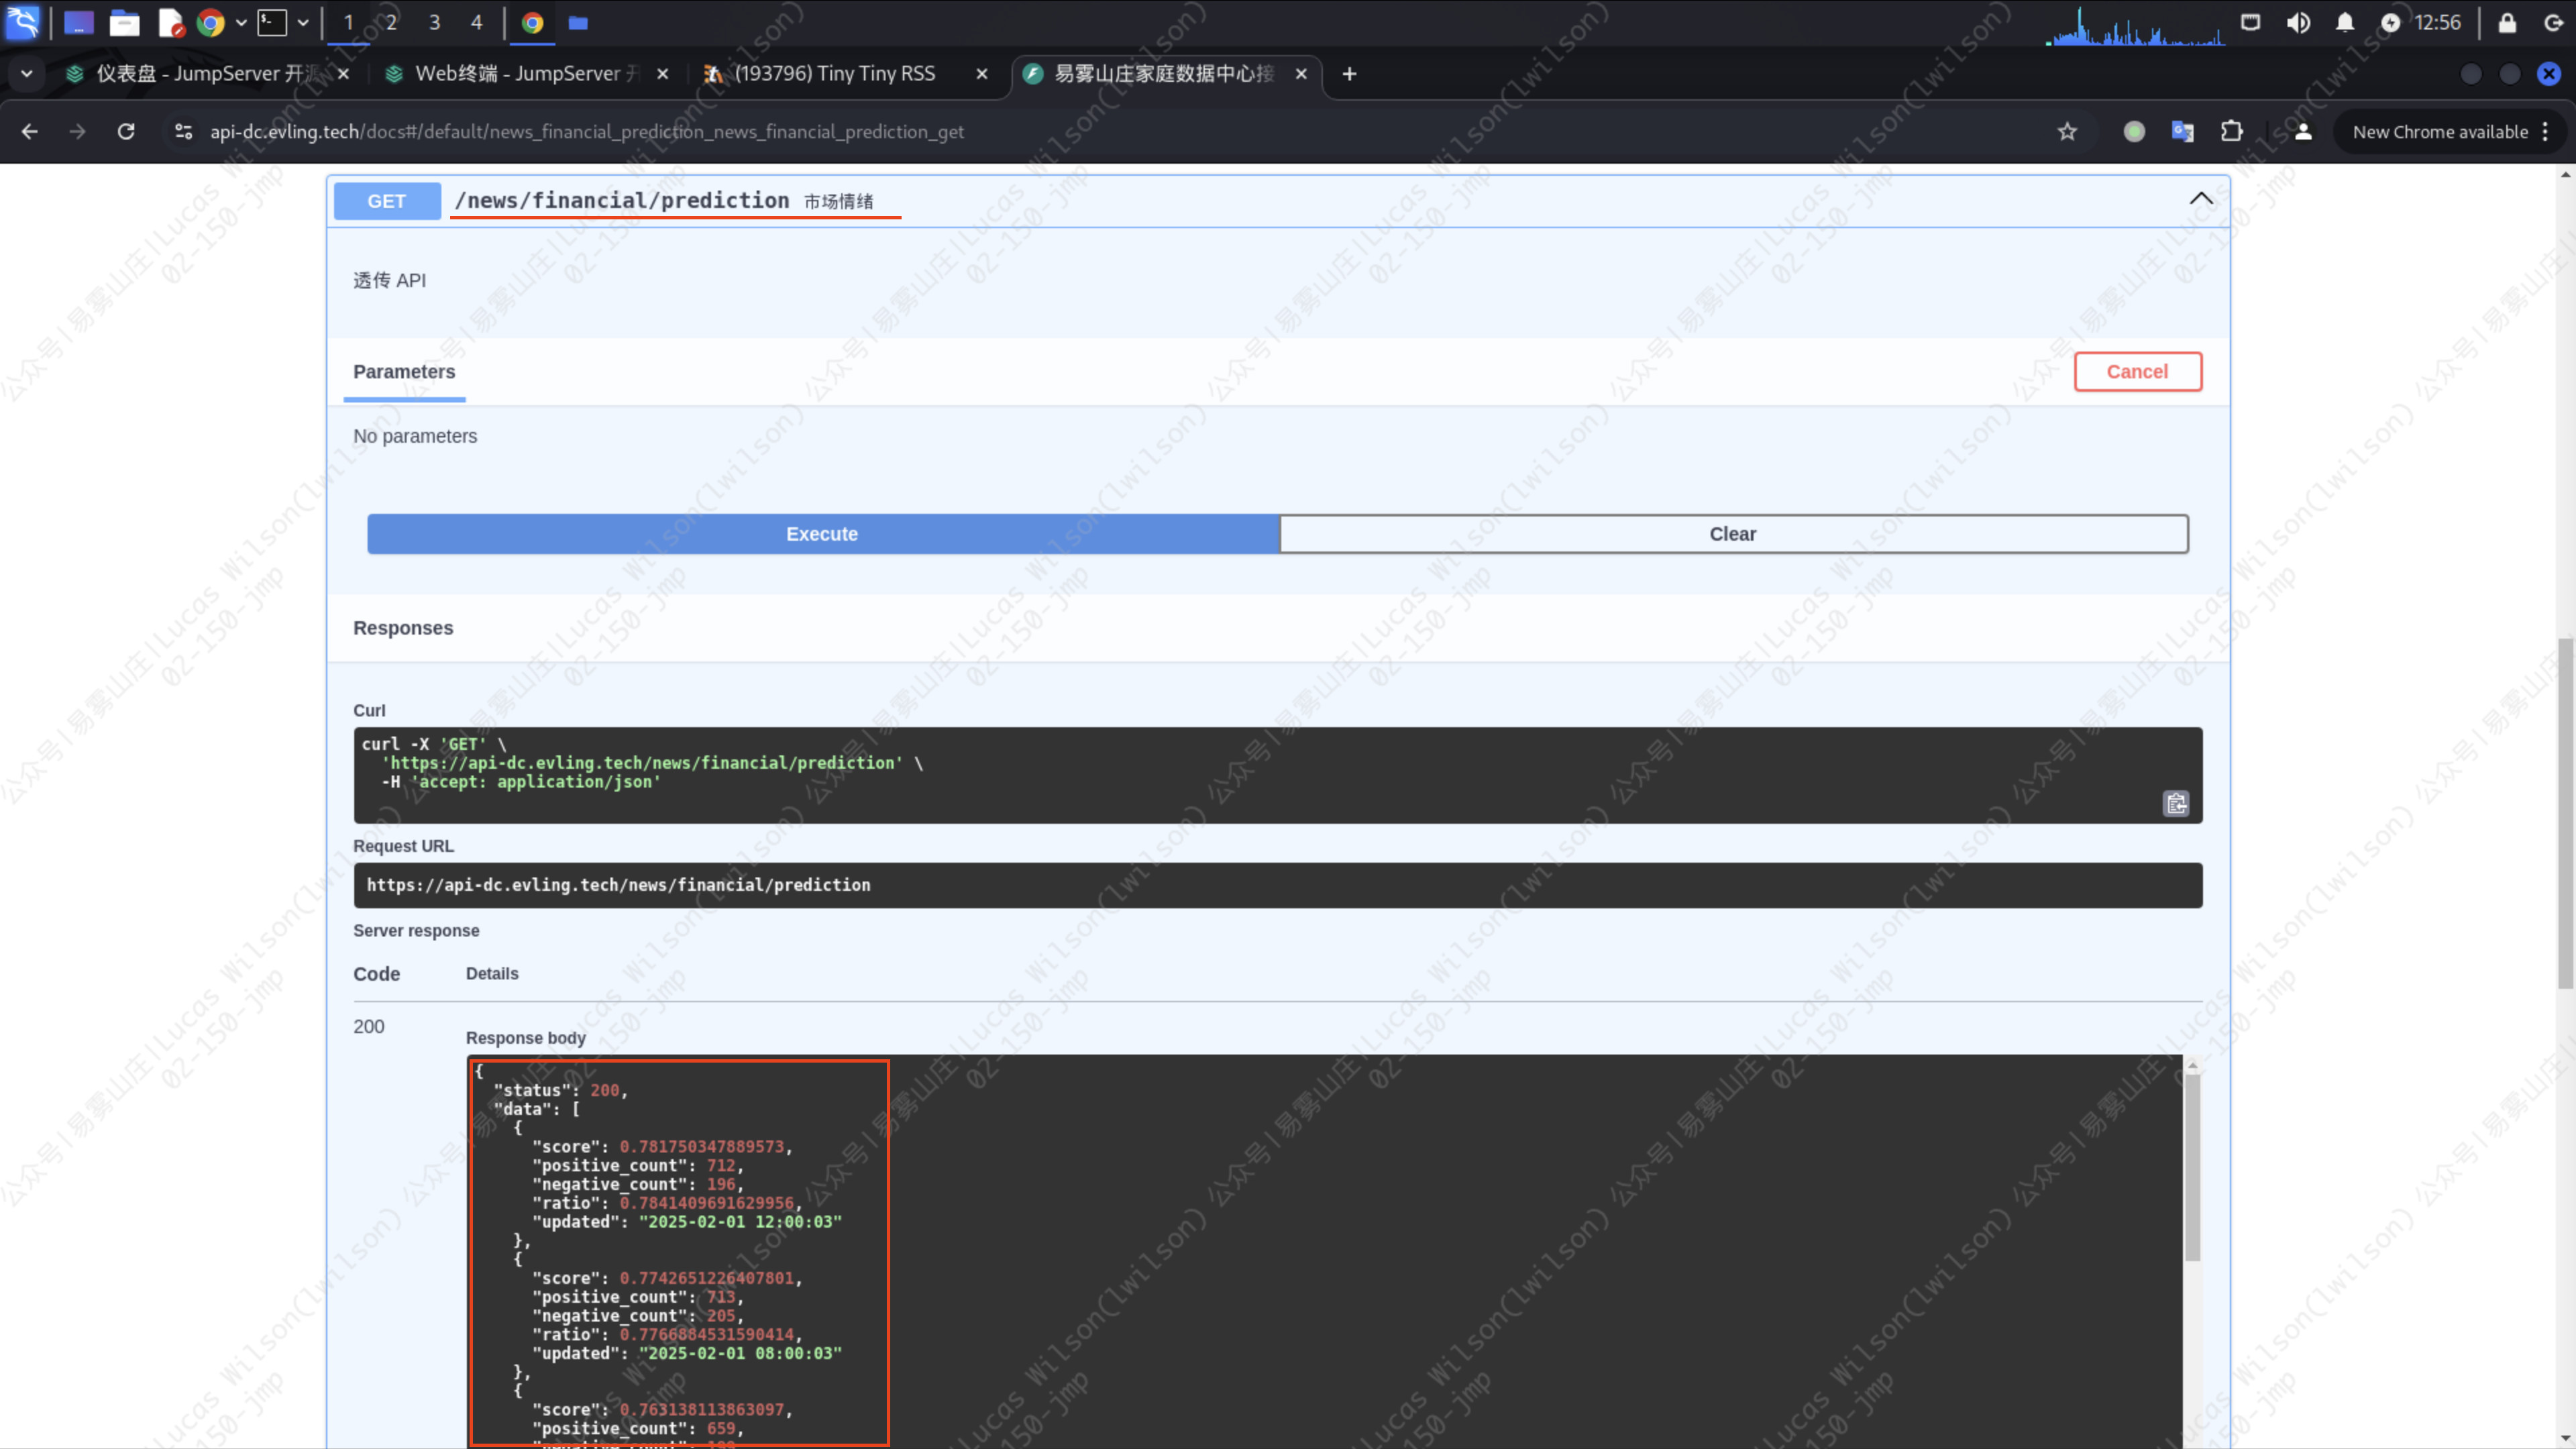Viewport: 2576px width, 1449px height.
Task: Clear the response results
Action: (x=1733, y=534)
